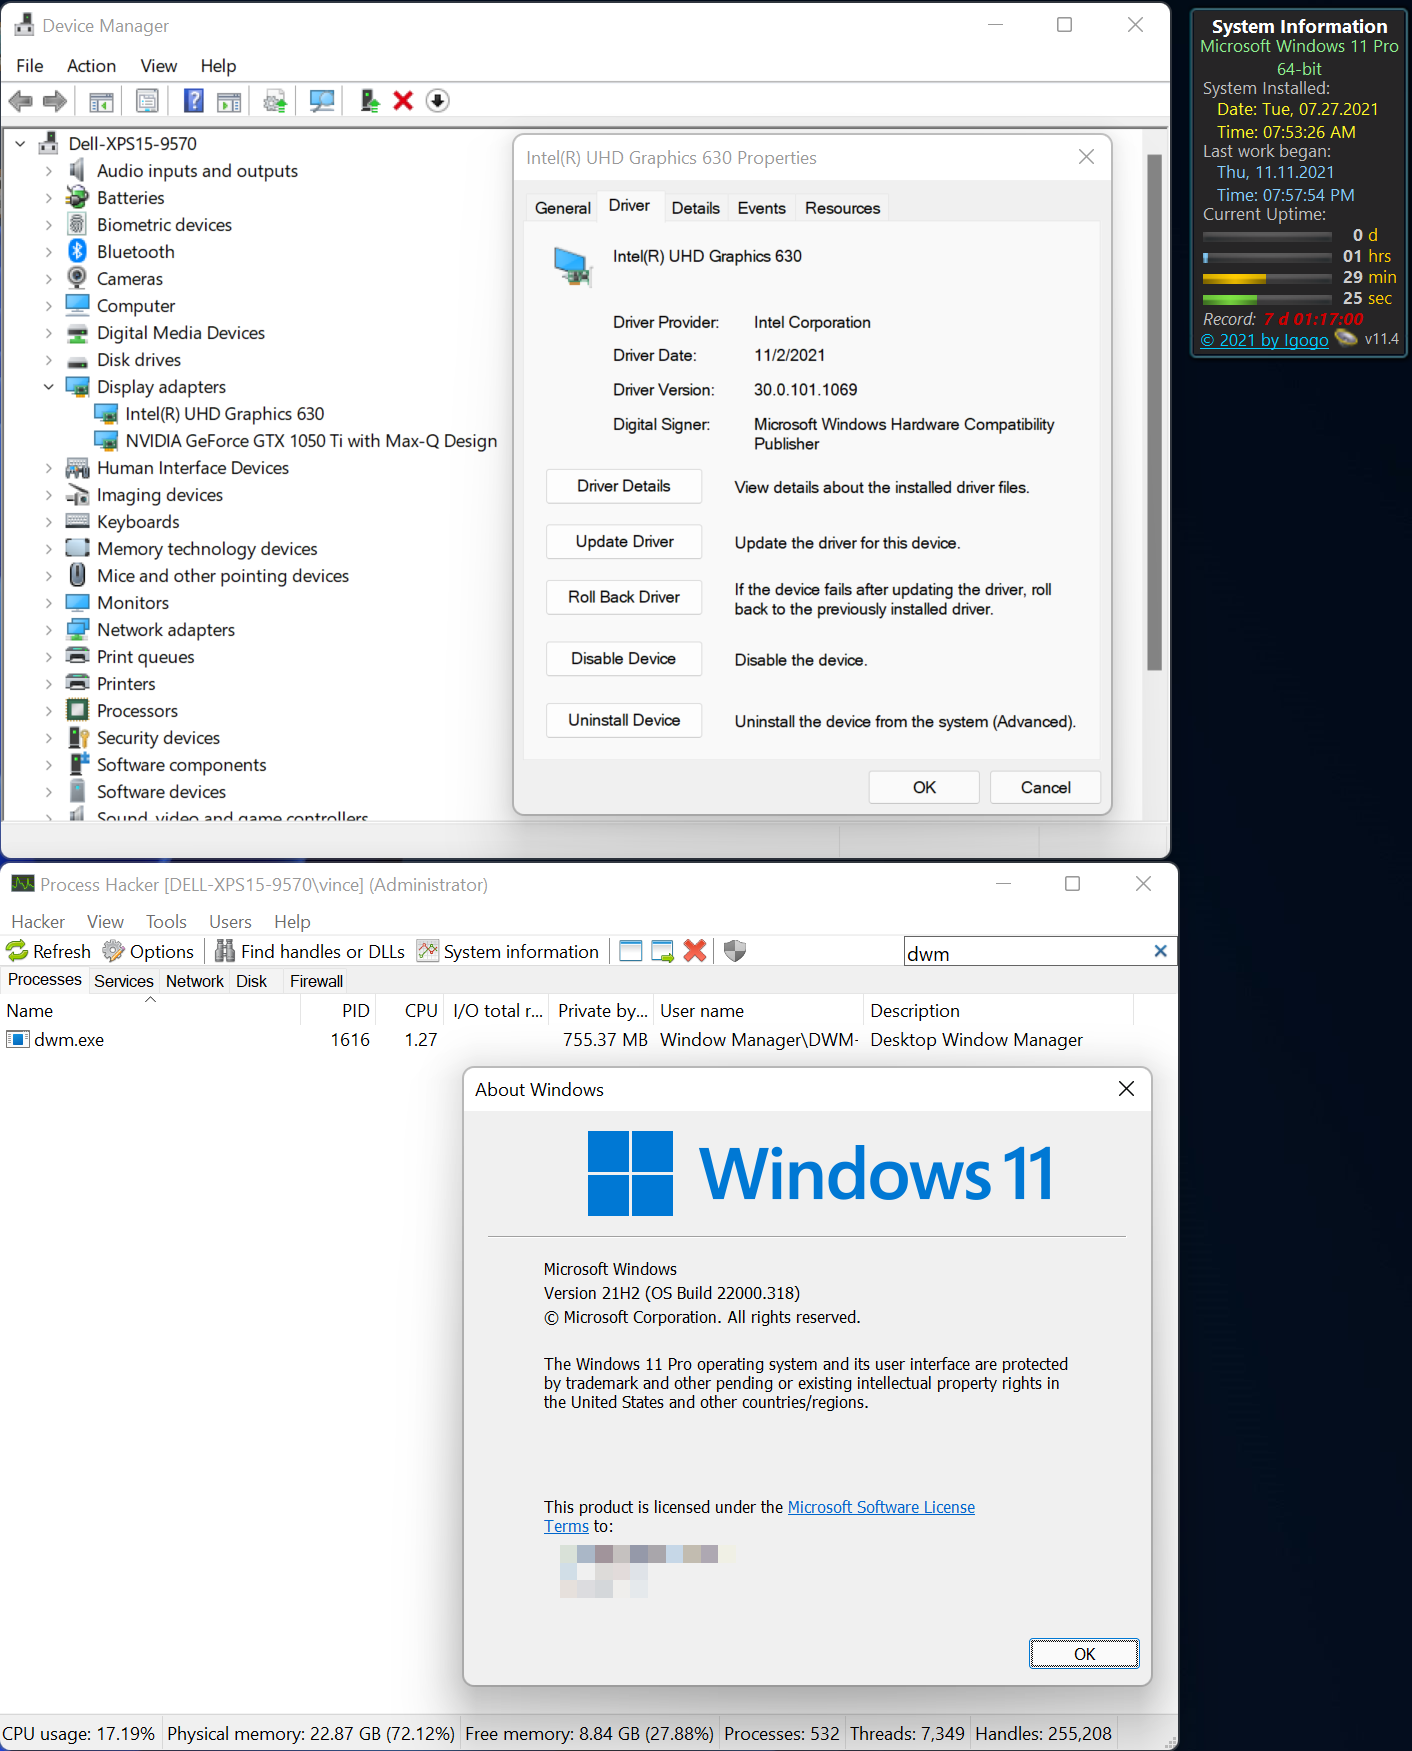Switch to the Services tab in Process Hacker
The image size is (1412, 1751).
[x=124, y=981]
